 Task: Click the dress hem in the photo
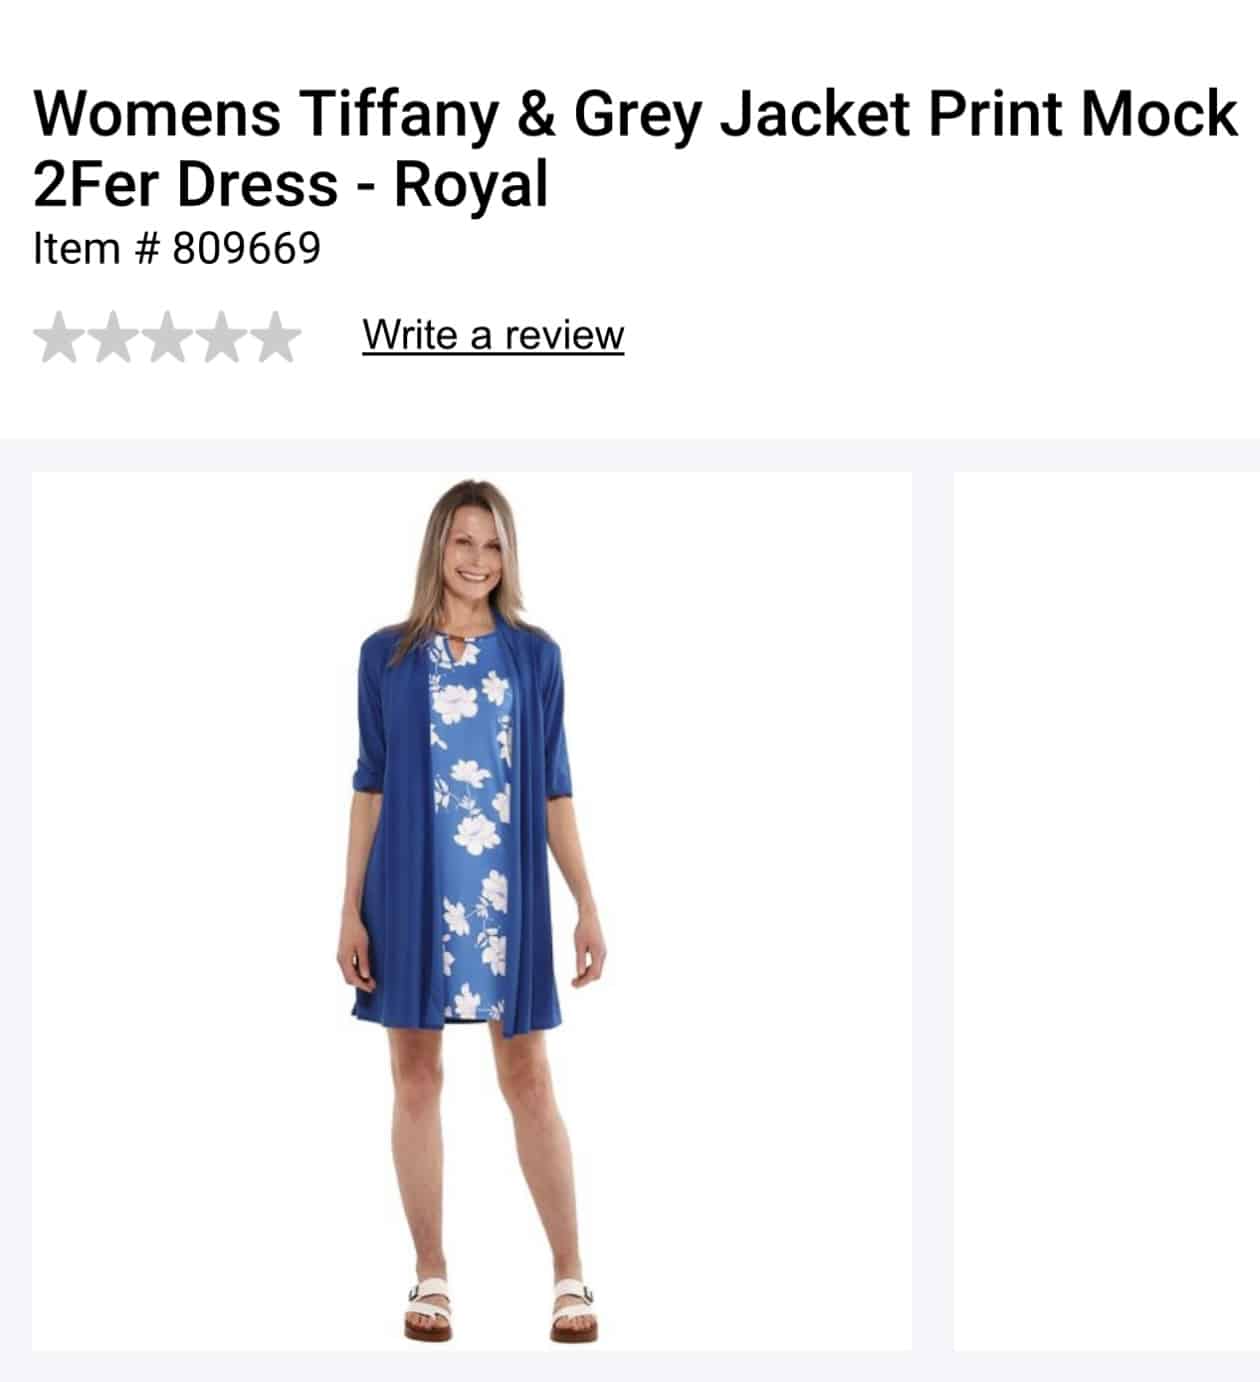(x=475, y=1012)
